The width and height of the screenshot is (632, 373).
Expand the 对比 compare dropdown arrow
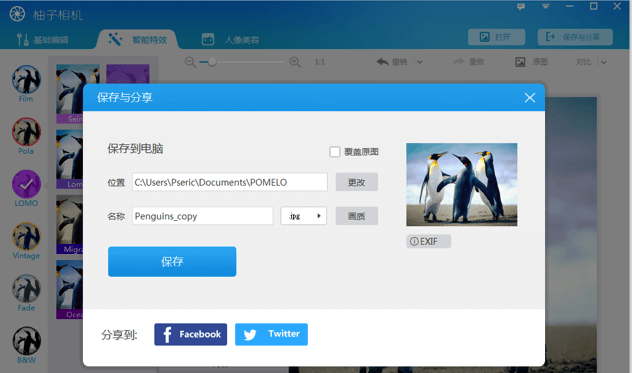(604, 62)
